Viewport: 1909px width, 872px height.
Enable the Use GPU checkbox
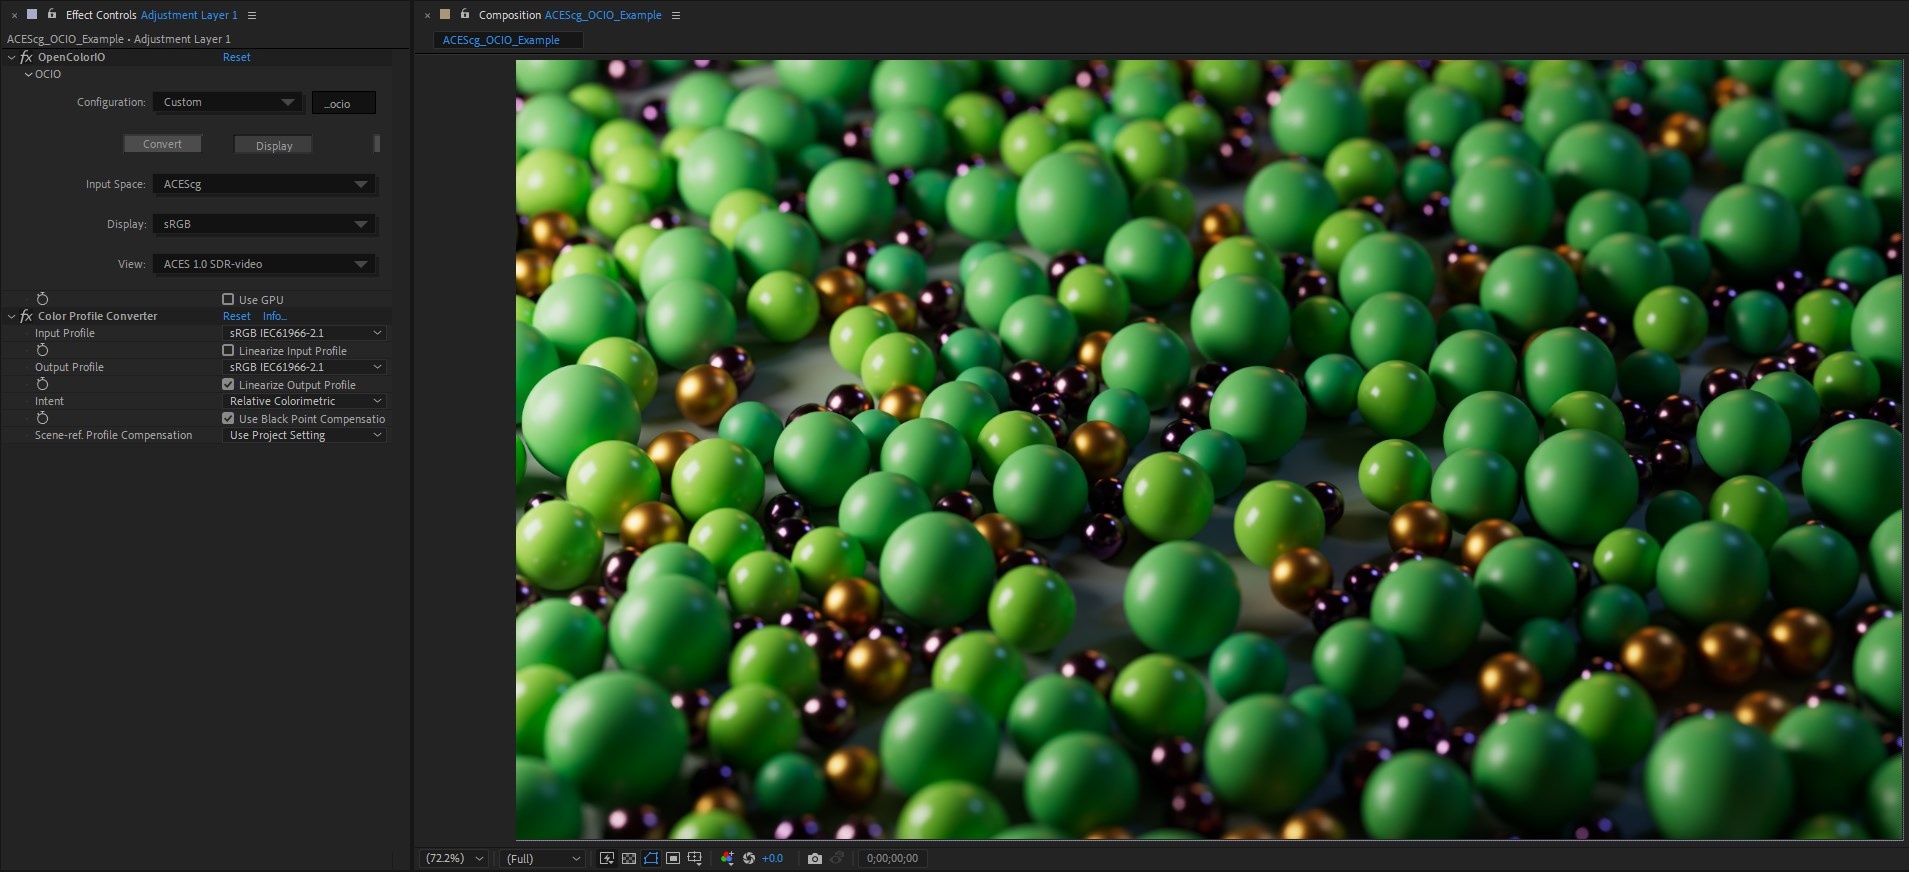[228, 299]
